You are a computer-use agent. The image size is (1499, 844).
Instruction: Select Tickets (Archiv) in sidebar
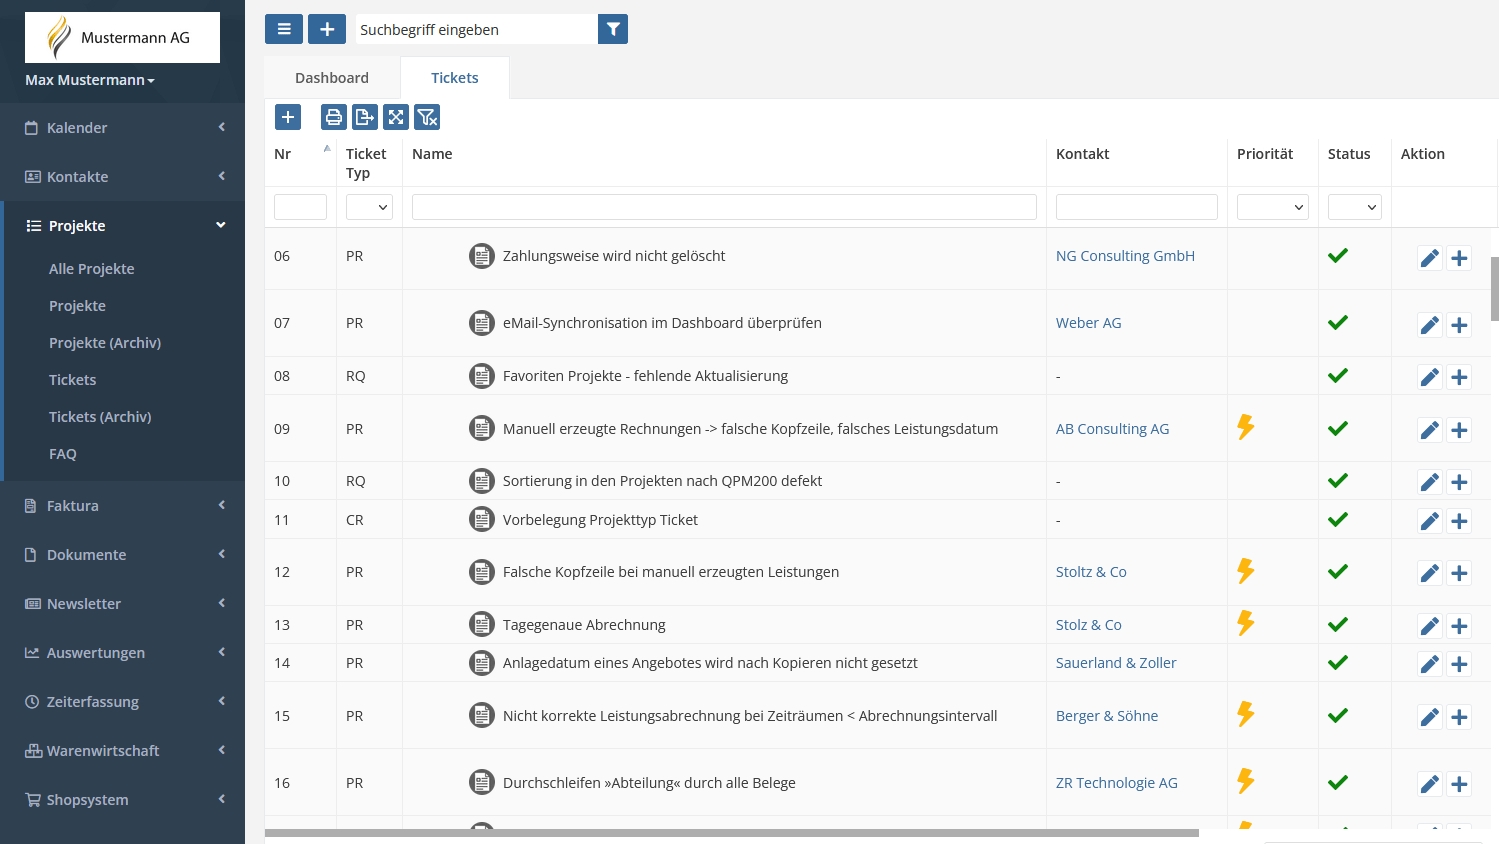(x=100, y=417)
